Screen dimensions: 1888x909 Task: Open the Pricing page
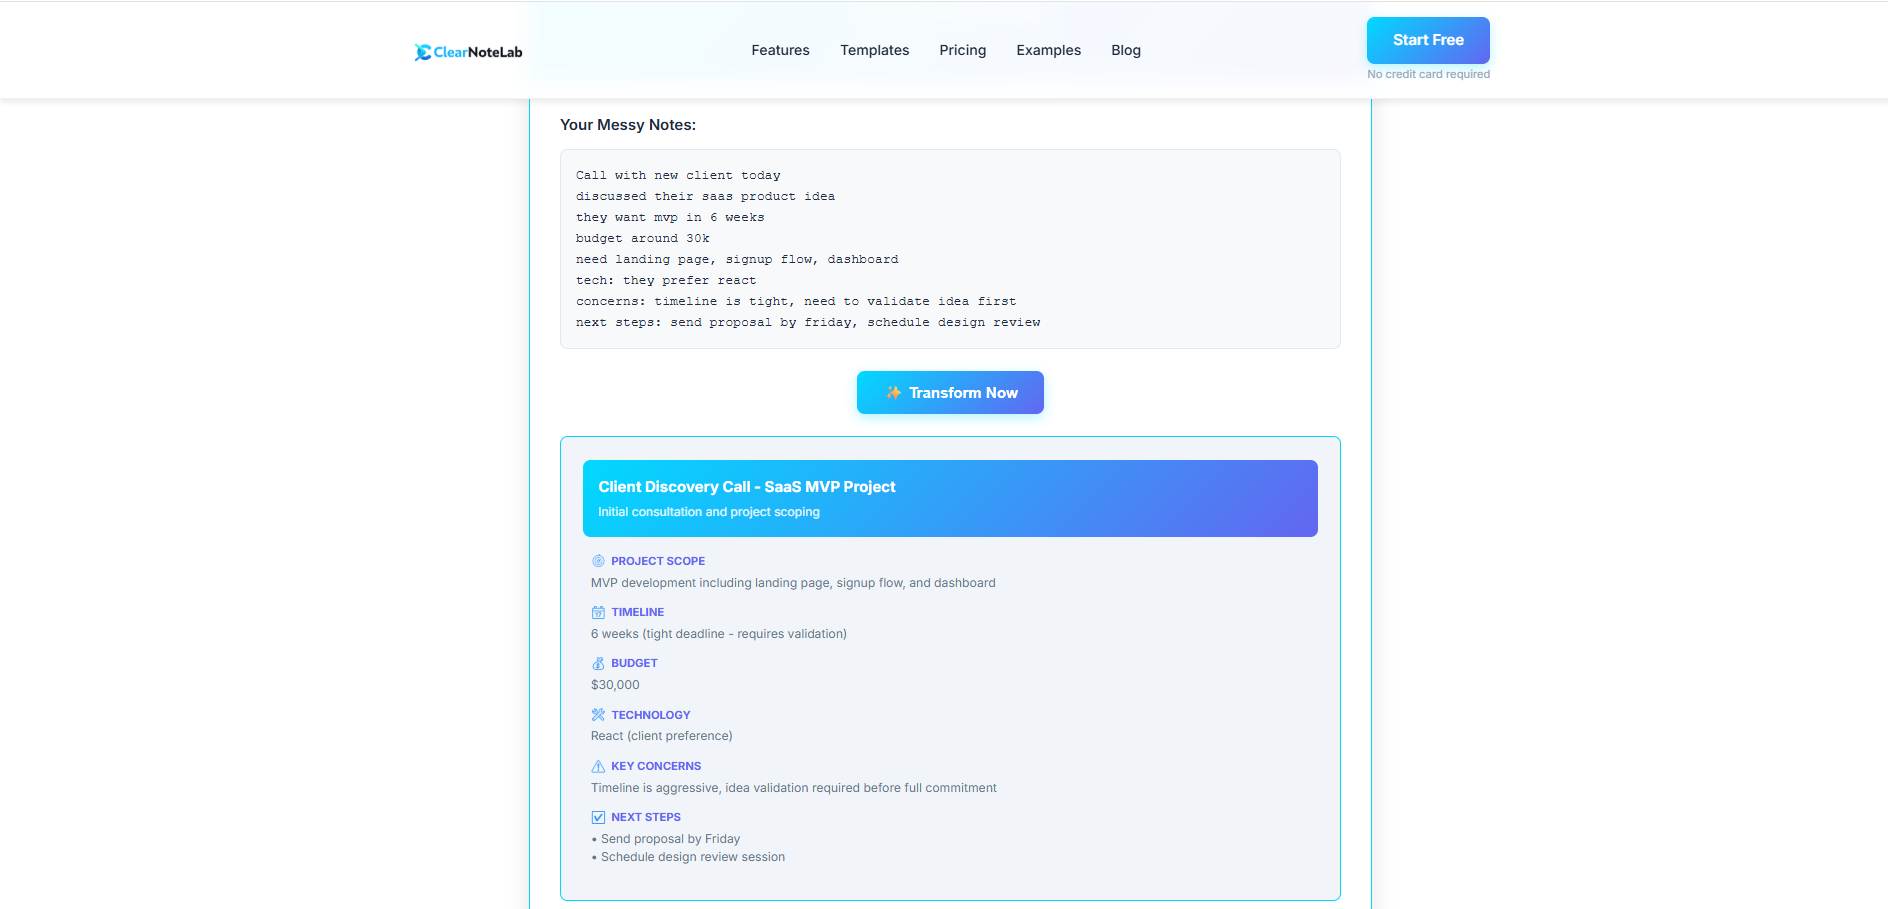pos(962,50)
